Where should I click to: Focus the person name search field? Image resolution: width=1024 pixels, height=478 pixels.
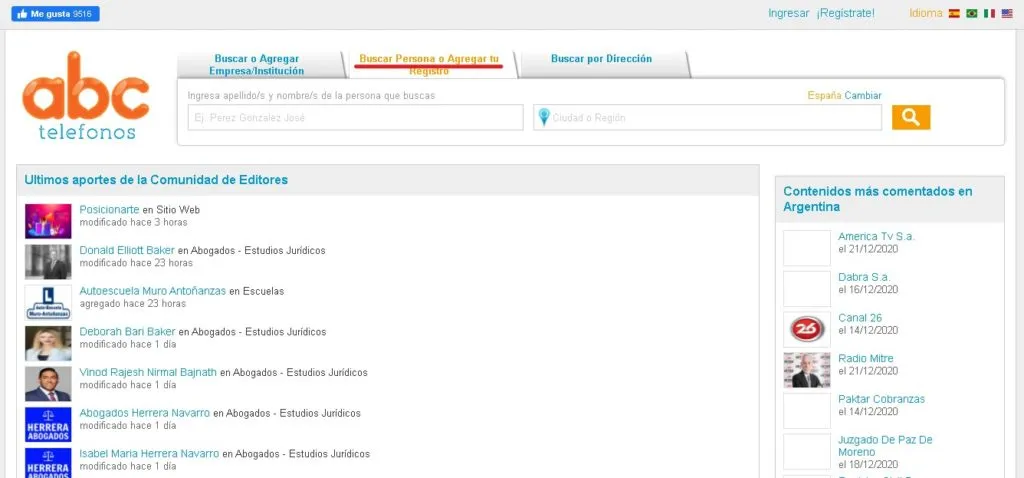355,118
